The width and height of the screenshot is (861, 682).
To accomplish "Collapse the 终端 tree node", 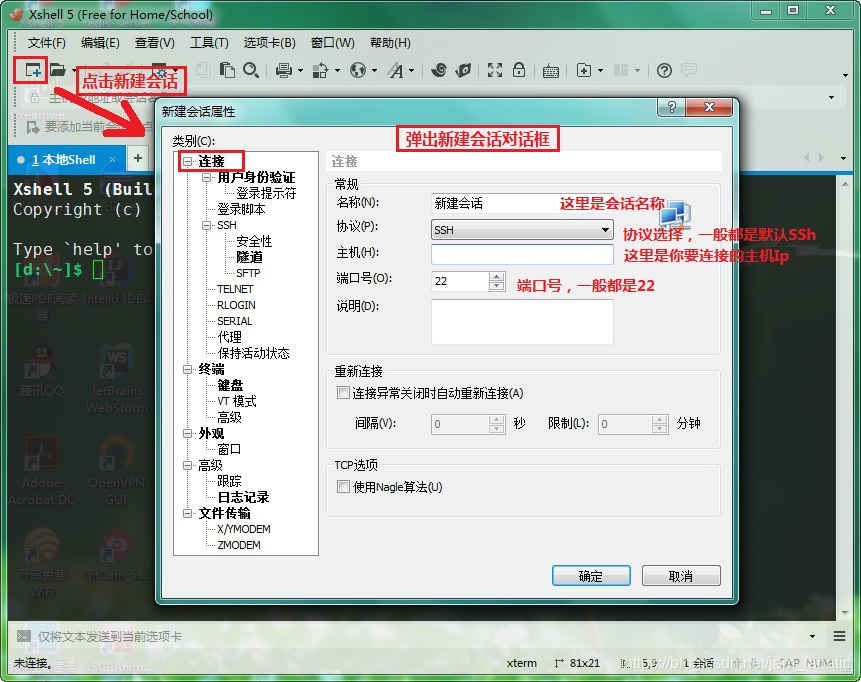I will [188, 369].
